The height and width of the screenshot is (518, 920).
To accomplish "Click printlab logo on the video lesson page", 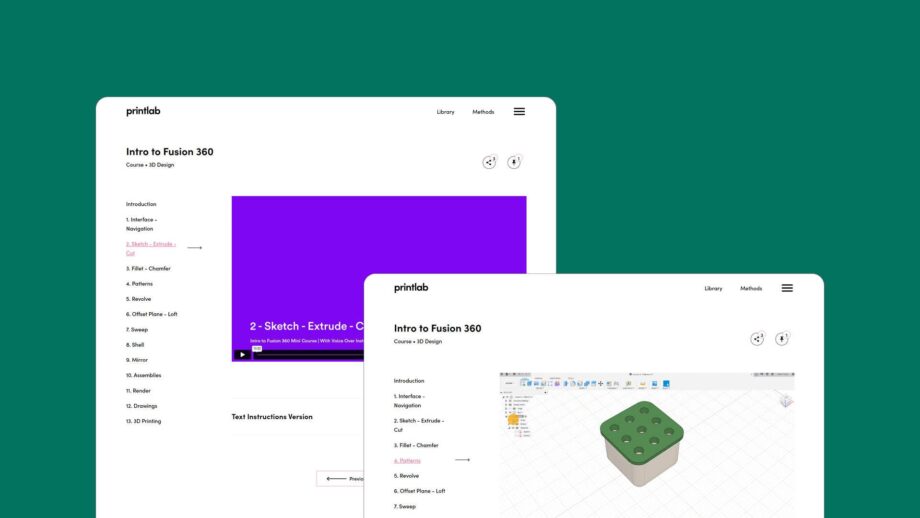I will [143, 111].
